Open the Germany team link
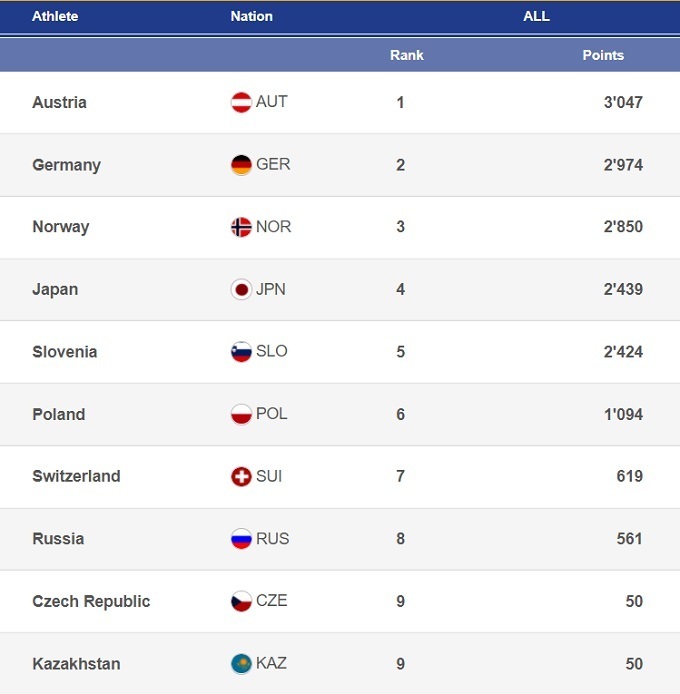Viewport: 680px width, 694px height. 67,165
